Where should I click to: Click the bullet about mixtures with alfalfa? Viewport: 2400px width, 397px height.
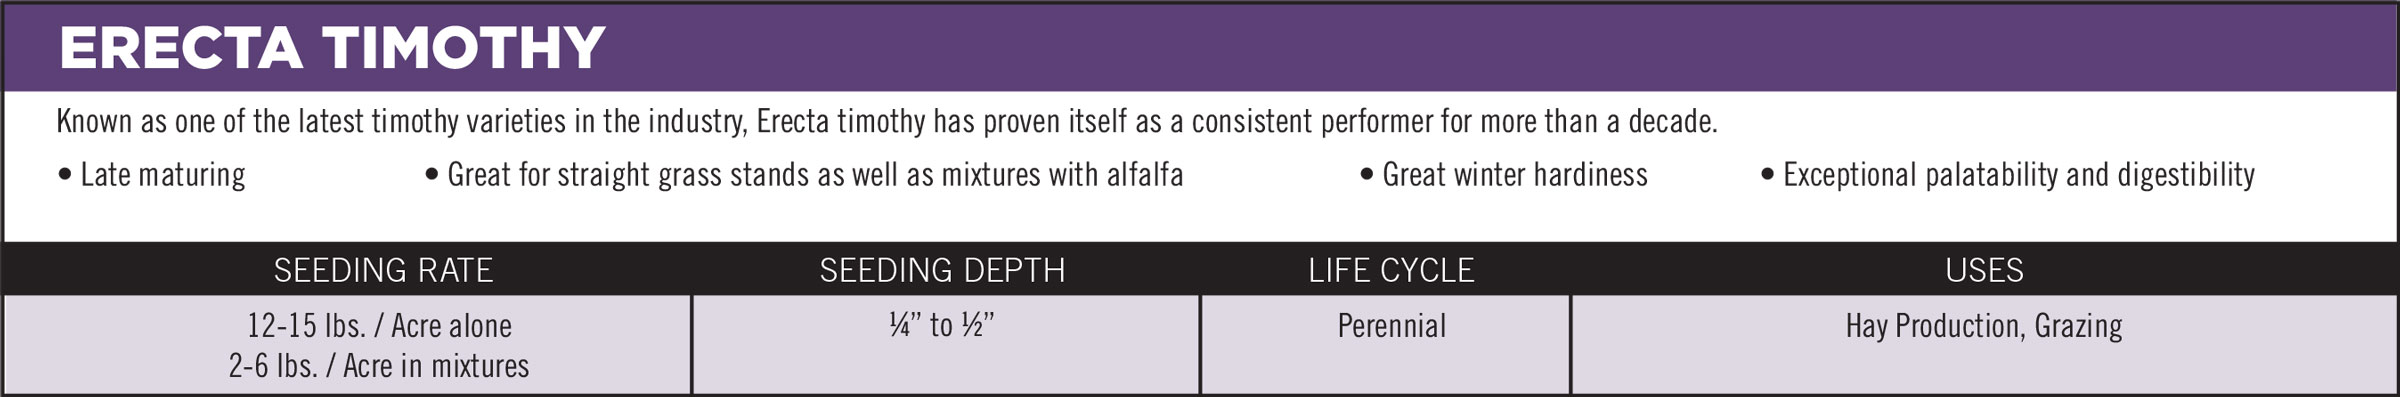click(804, 175)
